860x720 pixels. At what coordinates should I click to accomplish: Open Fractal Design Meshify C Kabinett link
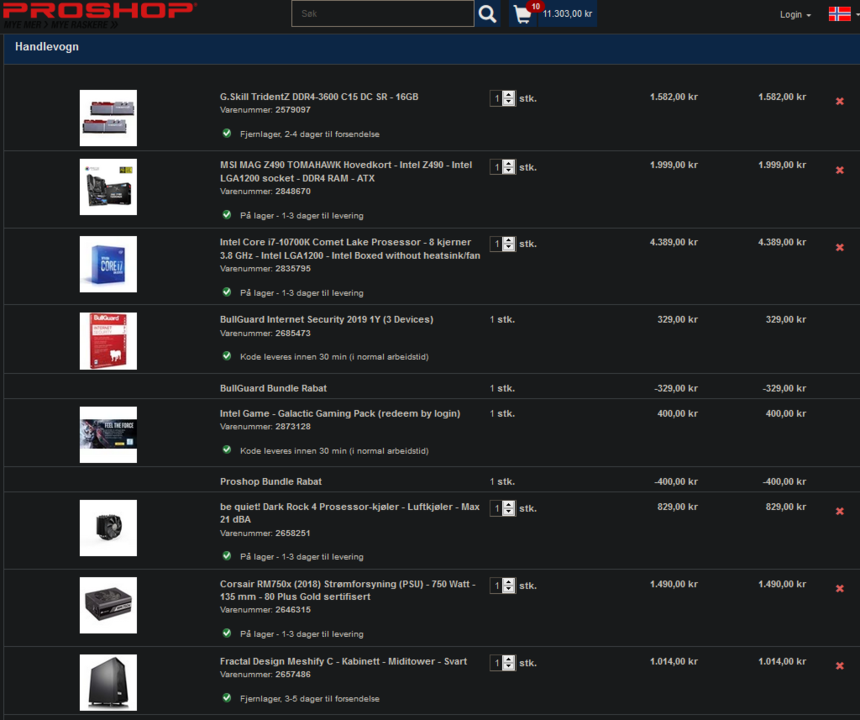pyautogui.click(x=343, y=661)
